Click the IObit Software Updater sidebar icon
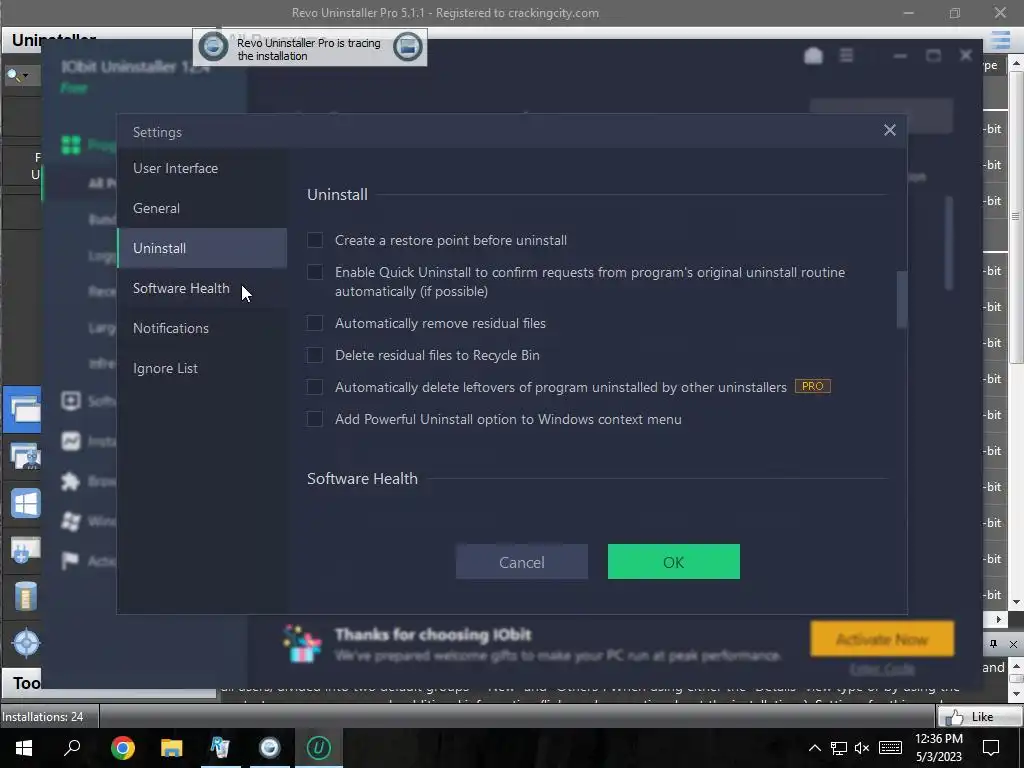The image size is (1024, 768). pyautogui.click(x=71, y=400)
